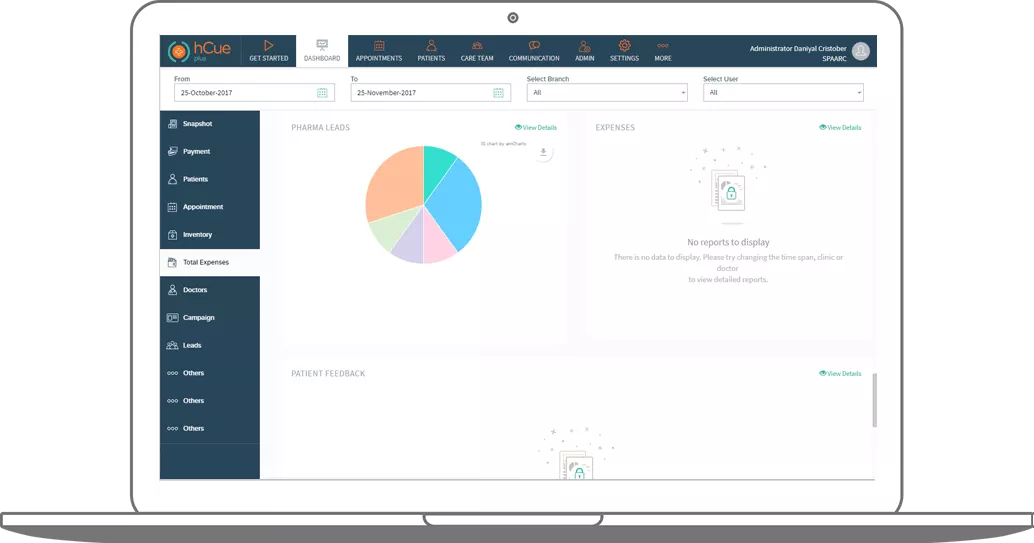
Task: Click the administrator profile avatar
Action: (861, 51)
